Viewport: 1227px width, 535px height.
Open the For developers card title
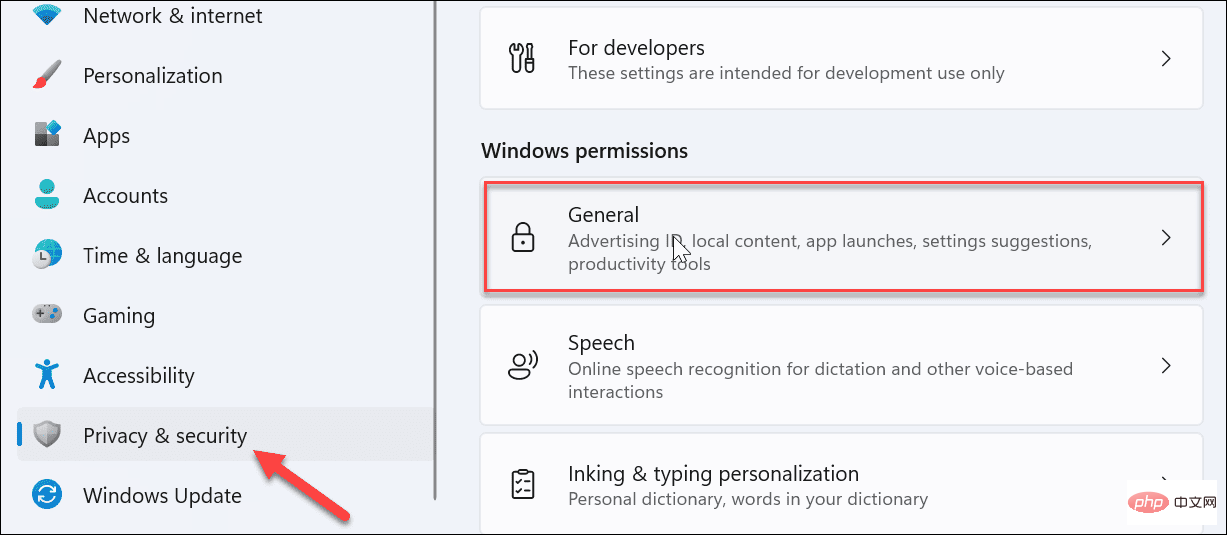636,48
